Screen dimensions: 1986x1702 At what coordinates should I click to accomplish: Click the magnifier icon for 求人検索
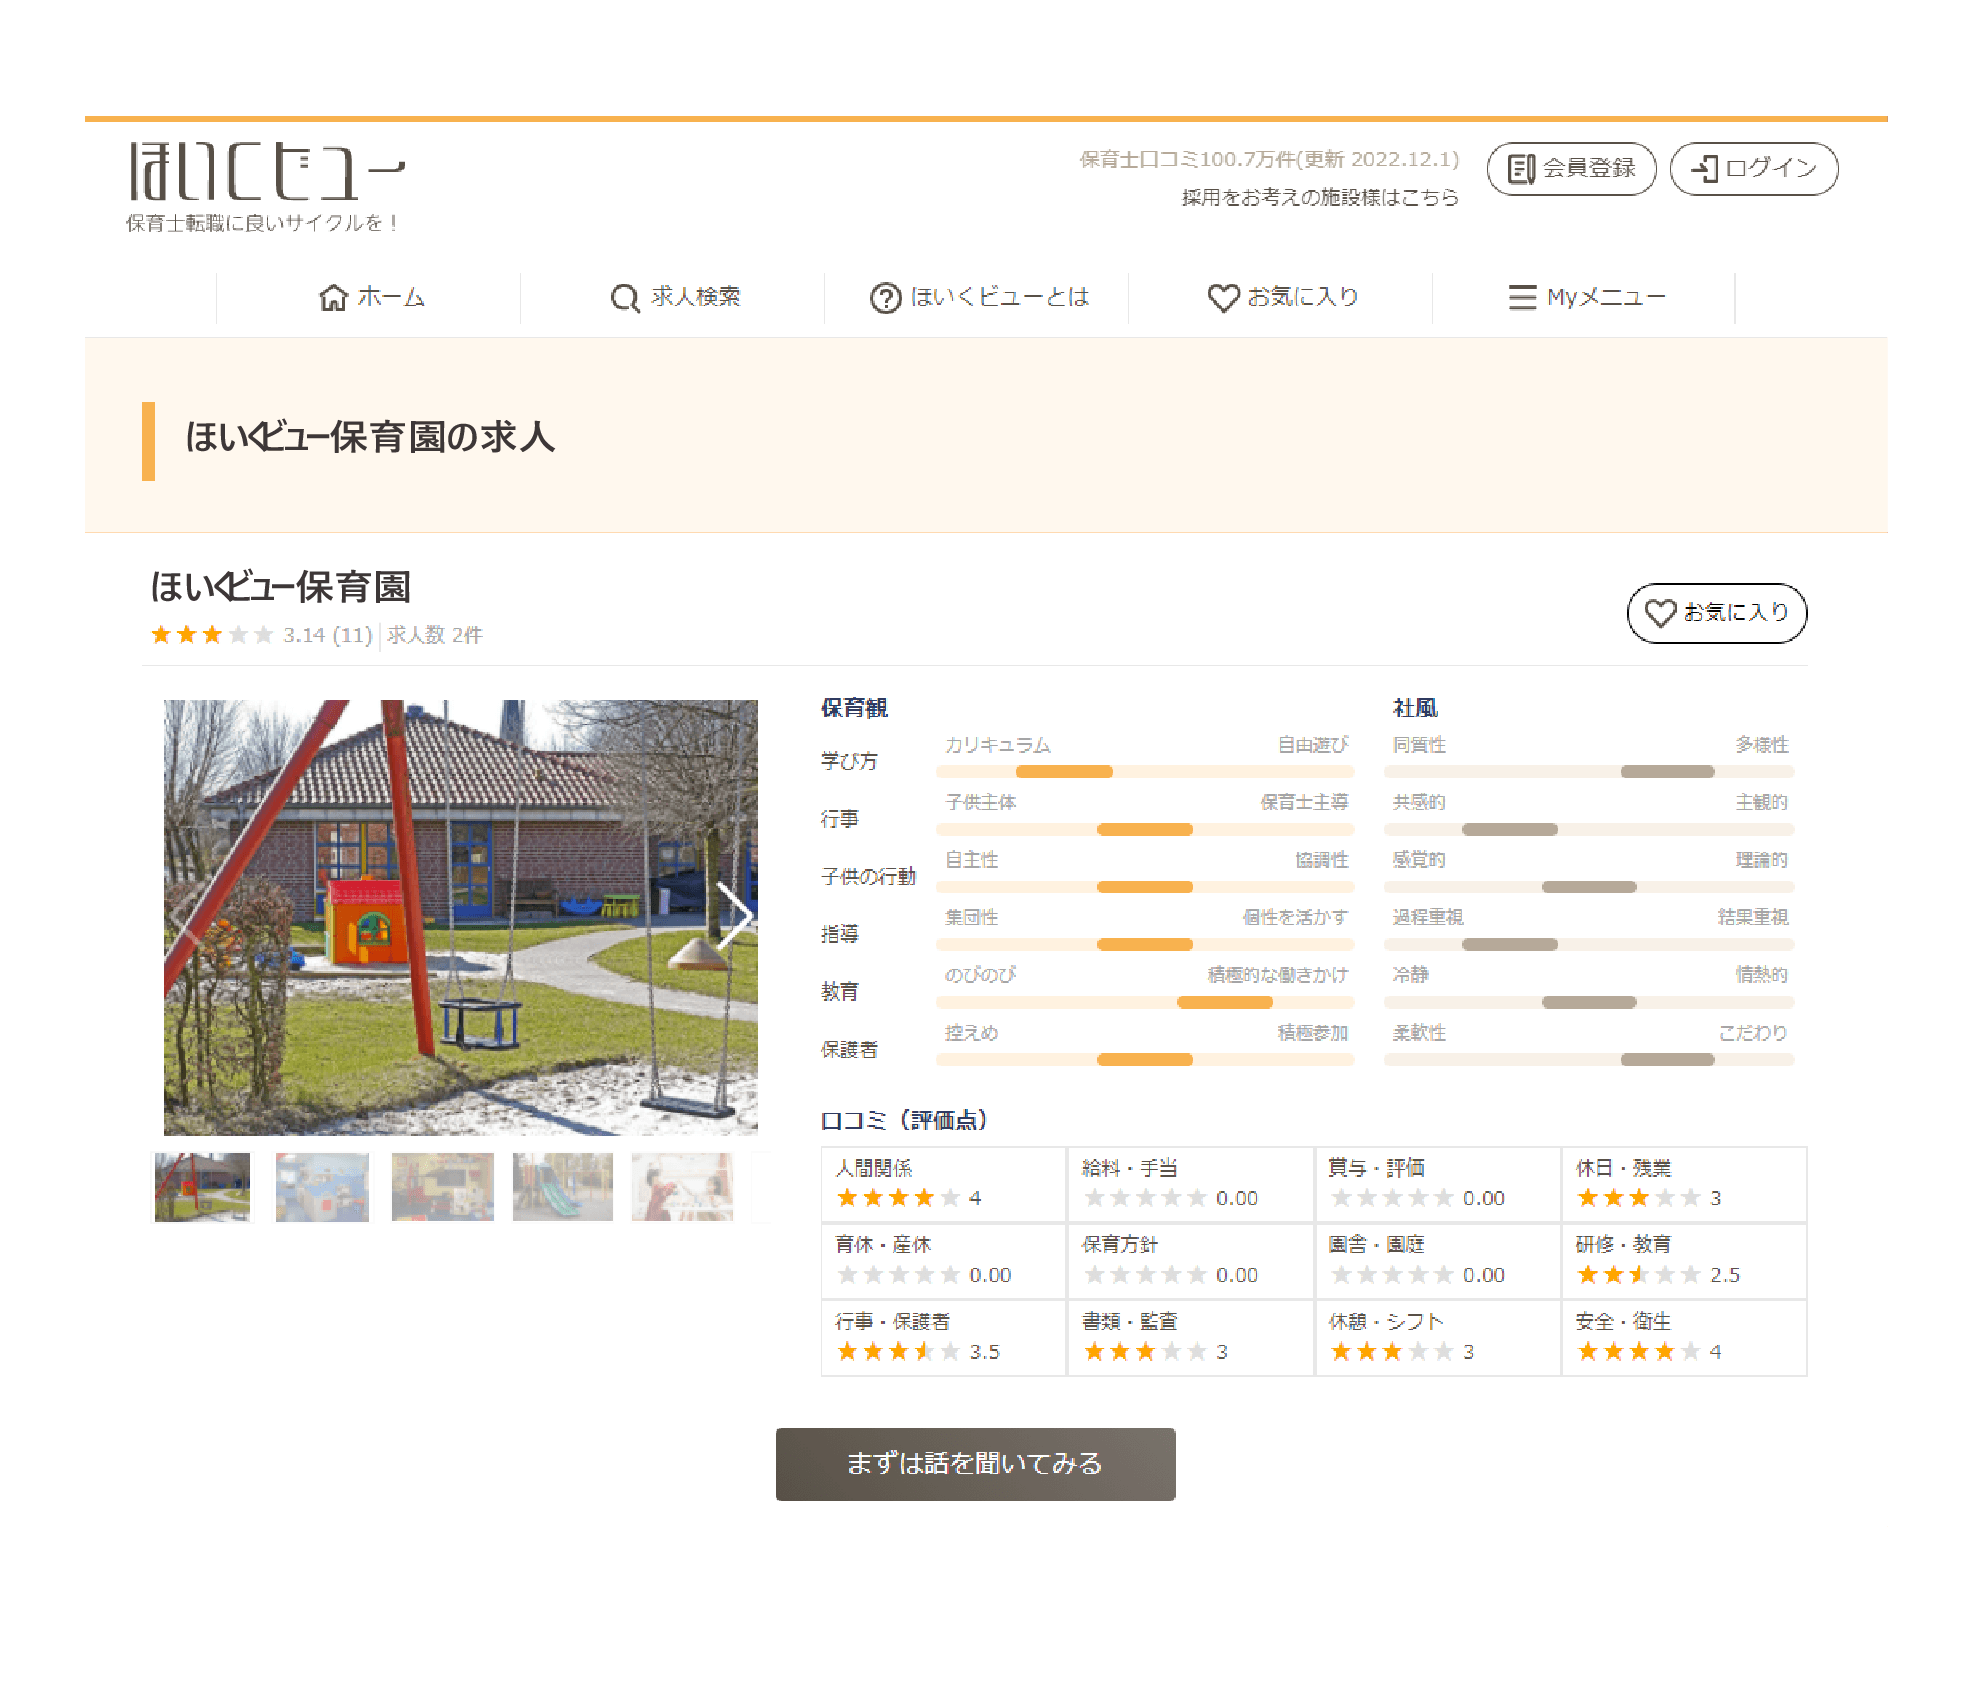(623, 297)
